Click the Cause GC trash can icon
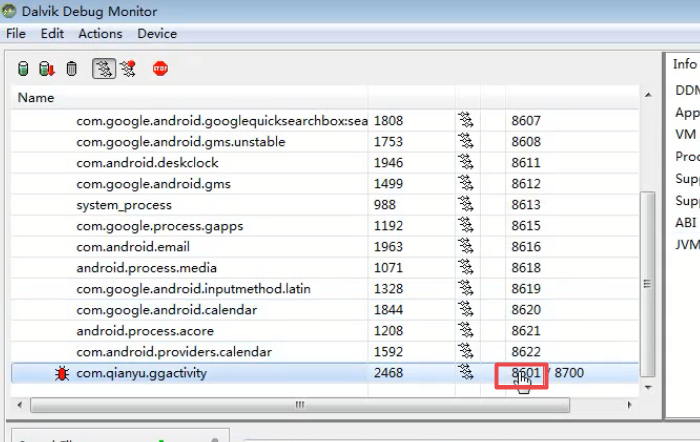 tap(71, 69)
